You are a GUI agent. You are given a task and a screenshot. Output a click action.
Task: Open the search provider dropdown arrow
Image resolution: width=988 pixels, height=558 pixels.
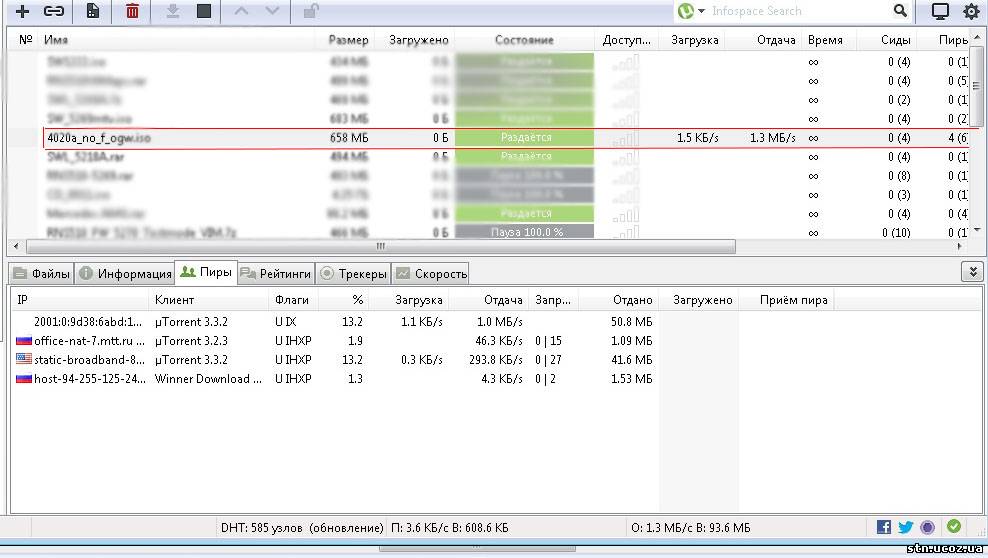(702, 11)
